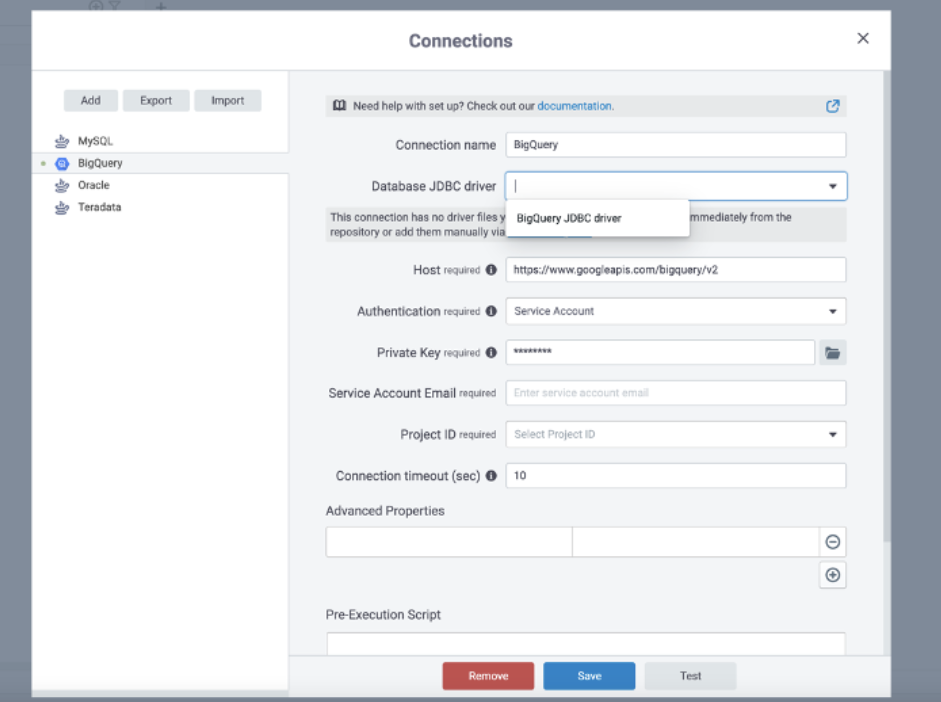This screenshot has height=702, width=941.
Task: Select Oracle connection in the list
Action: (x=160, y=185)
